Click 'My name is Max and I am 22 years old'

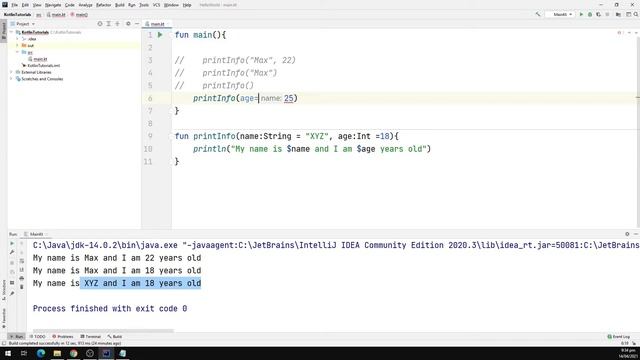click(x=117, y=258)
